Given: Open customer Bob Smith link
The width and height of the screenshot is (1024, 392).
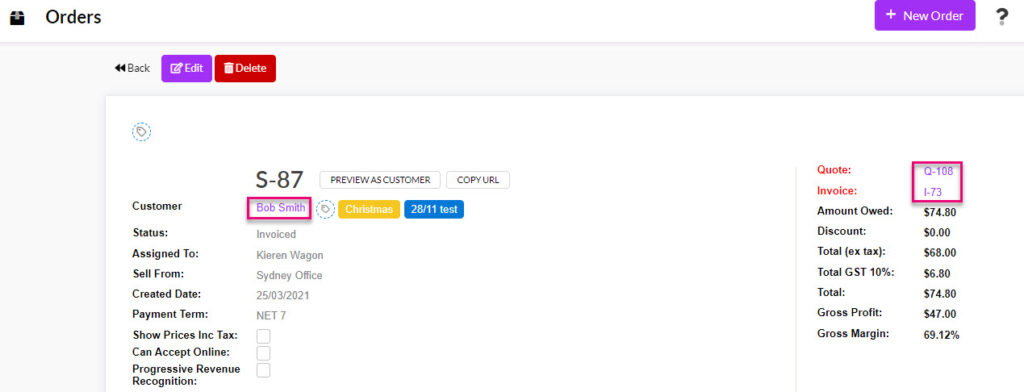Looking at the screenshot, I should click(x=280, y=208).
